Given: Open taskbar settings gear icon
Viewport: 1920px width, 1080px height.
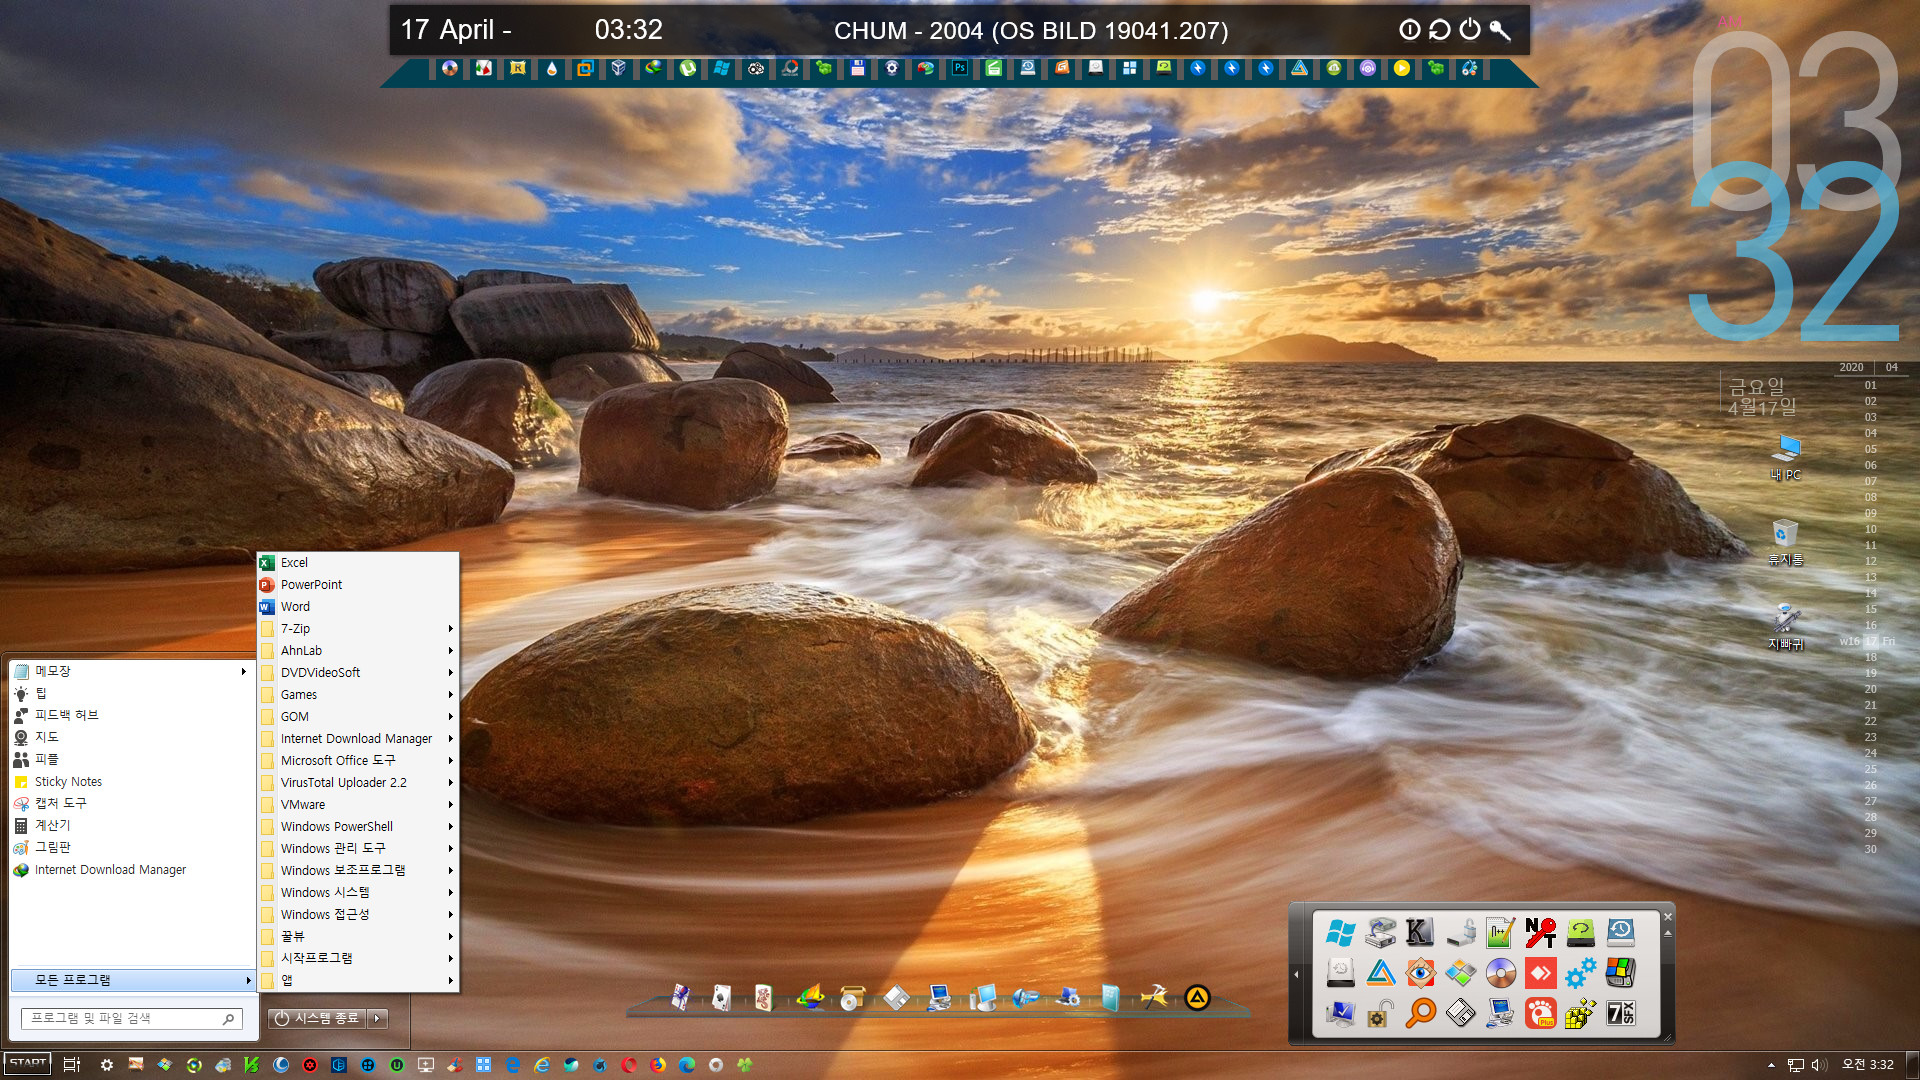Looking at the screenshot, I should point(106,1065).
